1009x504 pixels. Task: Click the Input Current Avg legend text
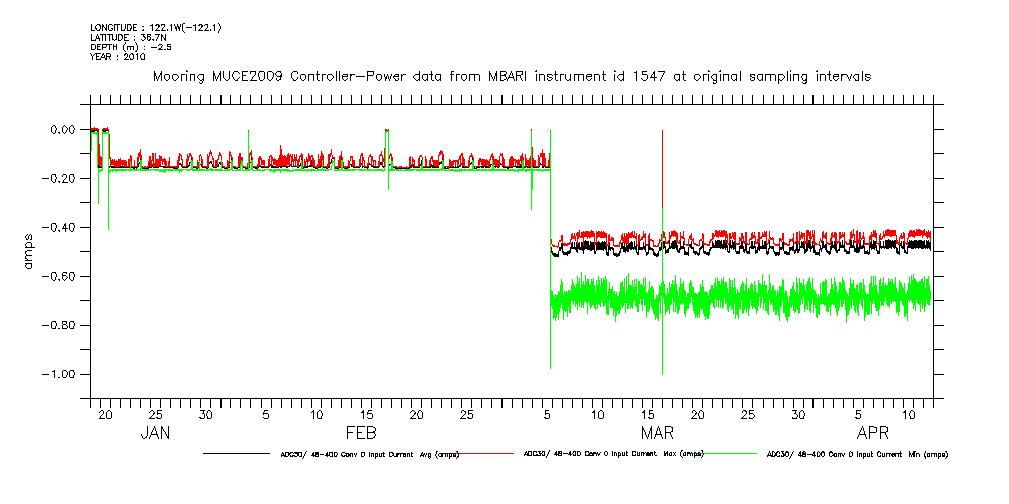point(370,454)
